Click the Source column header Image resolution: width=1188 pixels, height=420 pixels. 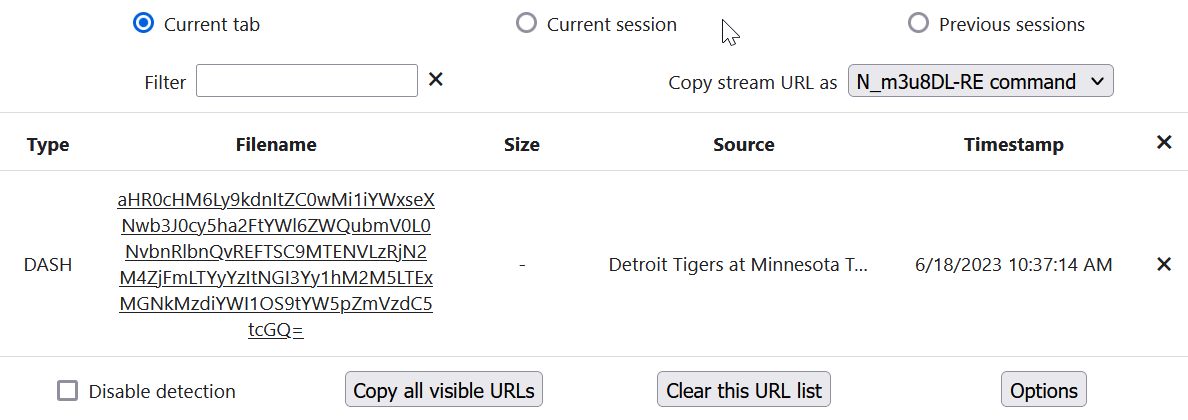(x=744, y=145)
